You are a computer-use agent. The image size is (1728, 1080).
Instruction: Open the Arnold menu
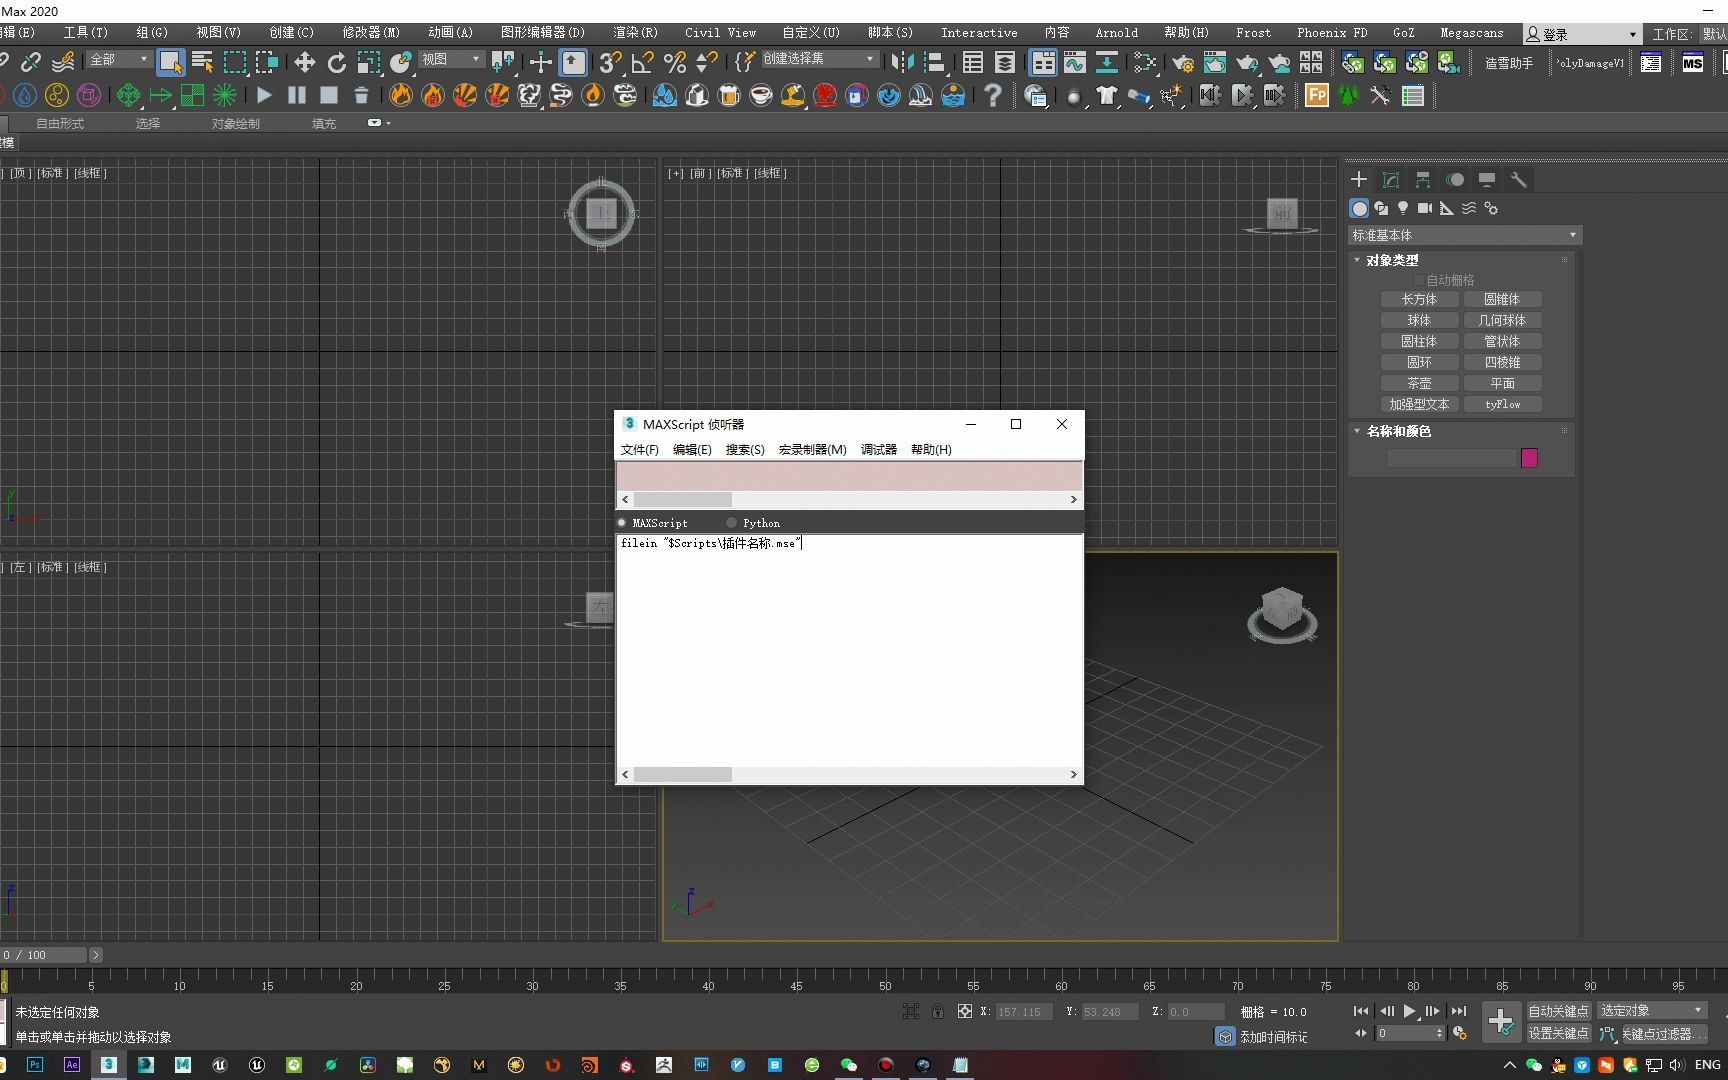coord(1116,33)
